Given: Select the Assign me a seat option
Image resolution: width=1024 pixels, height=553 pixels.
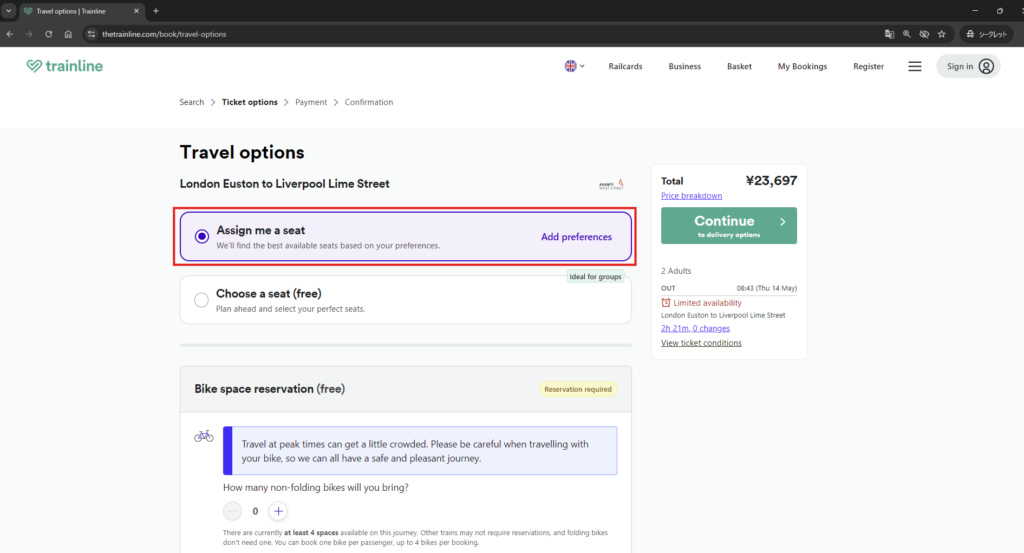Looking at the screenshot, I should pyautogui.click(x=202, y=237).
